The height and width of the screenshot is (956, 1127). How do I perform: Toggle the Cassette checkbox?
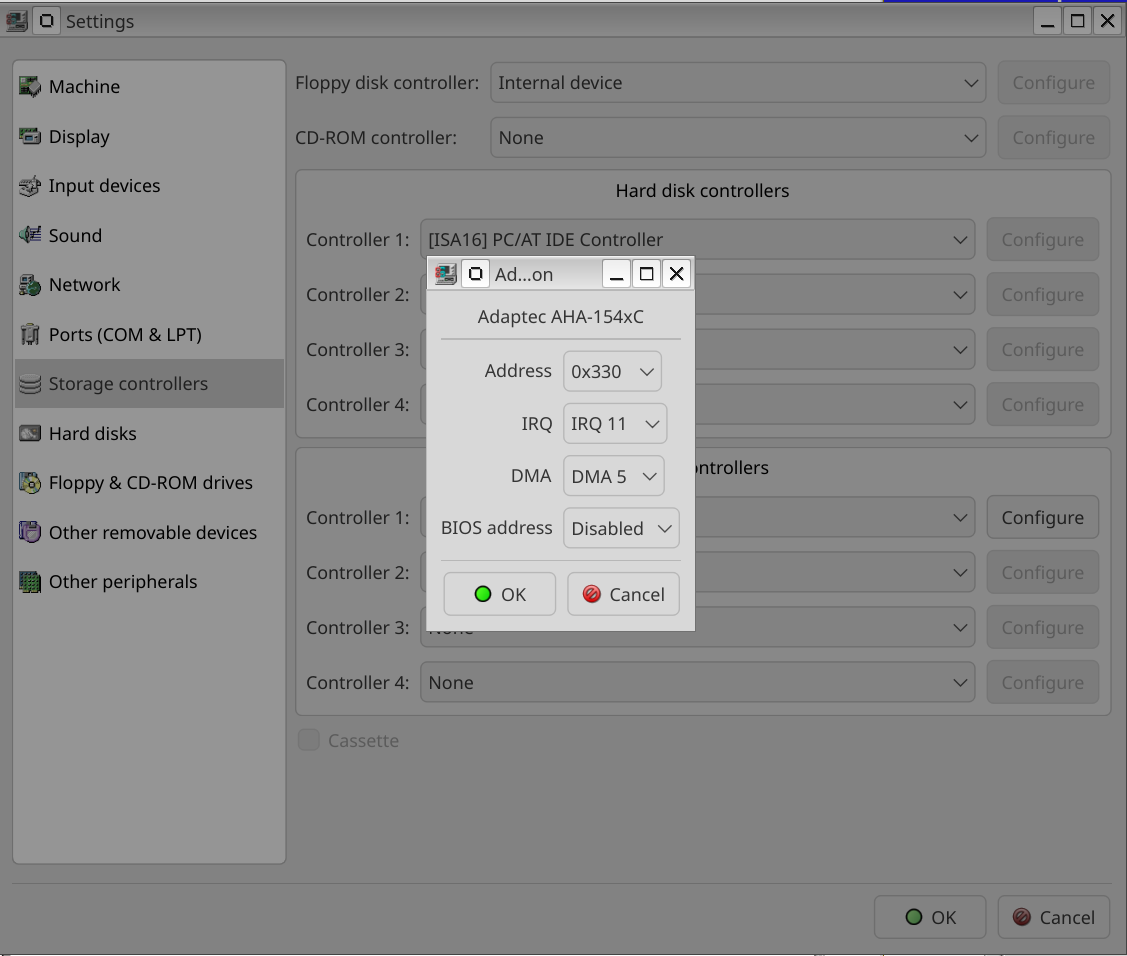click(x=309, y=741)
